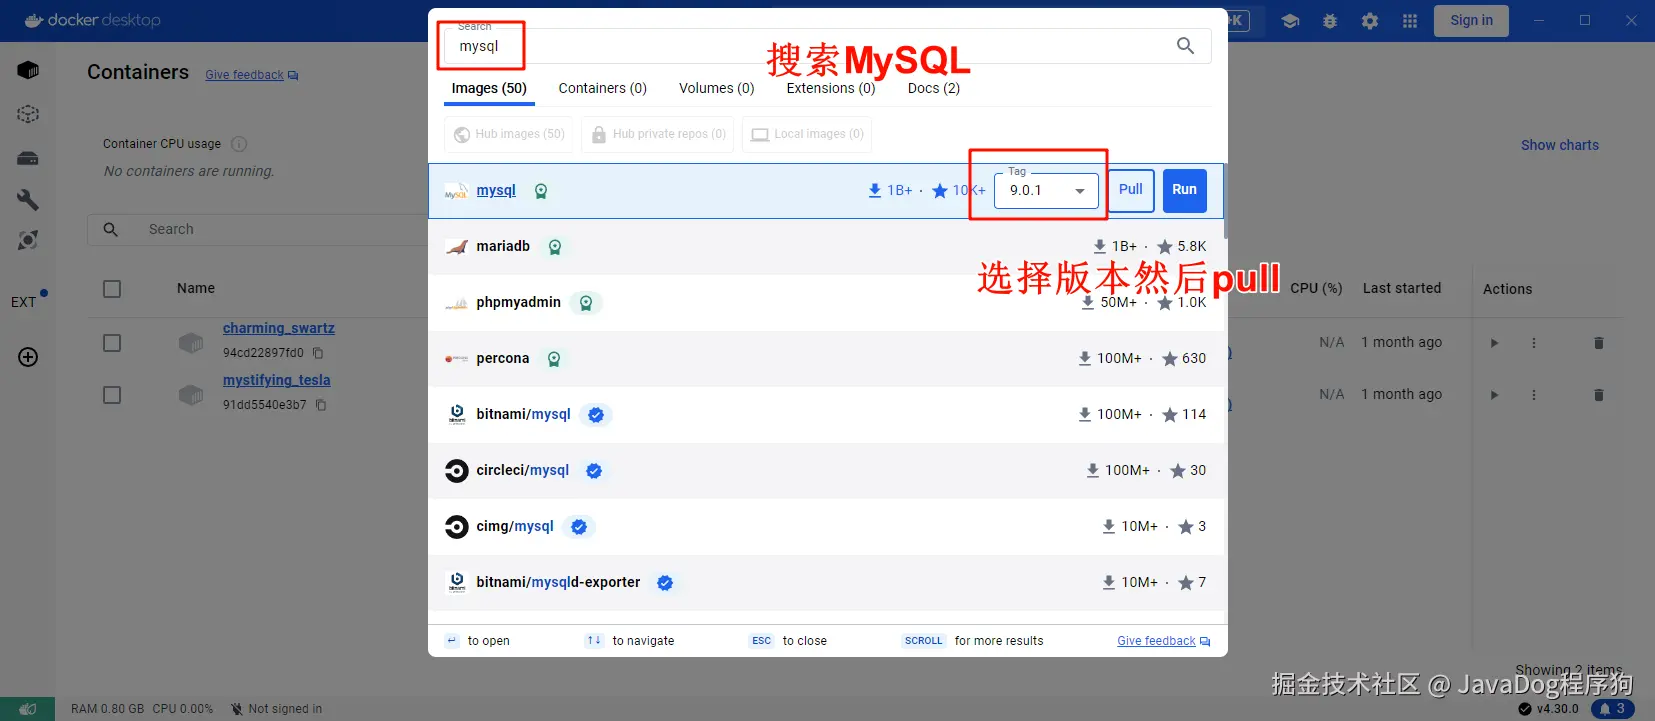Open the mysql image link

click(496, 191)
